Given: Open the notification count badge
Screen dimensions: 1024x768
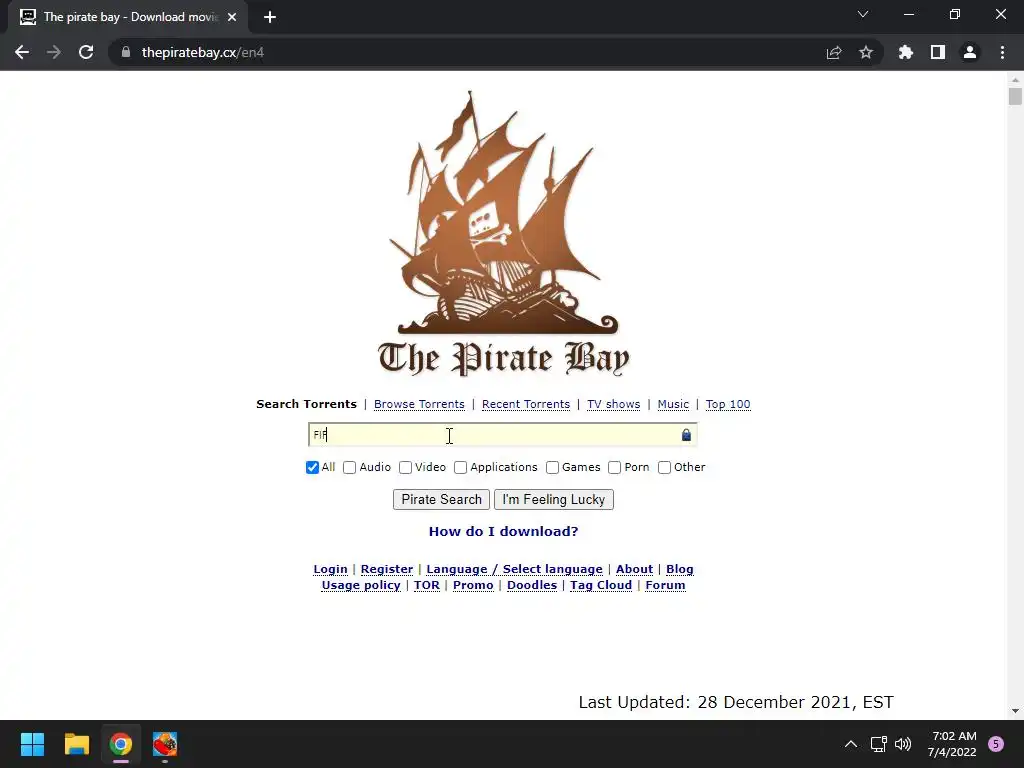Looking at the screenshot, I should [996, 744].
